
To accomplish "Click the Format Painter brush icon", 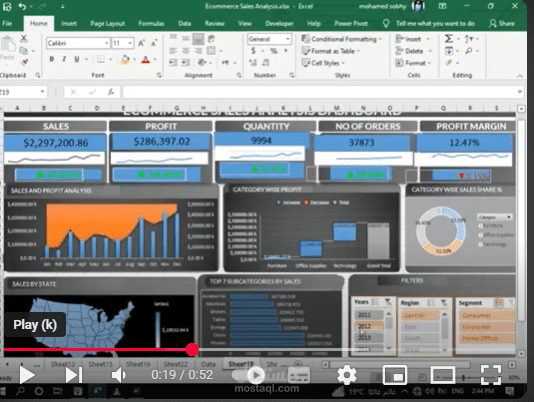I will pyautogui.click(x=24, y=62).
